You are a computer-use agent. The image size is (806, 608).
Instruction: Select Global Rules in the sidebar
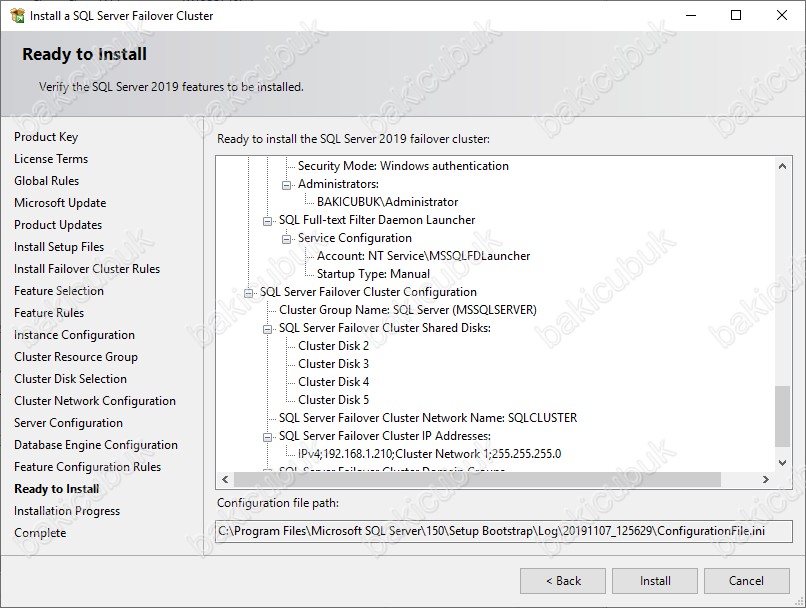tap(47, 181)
